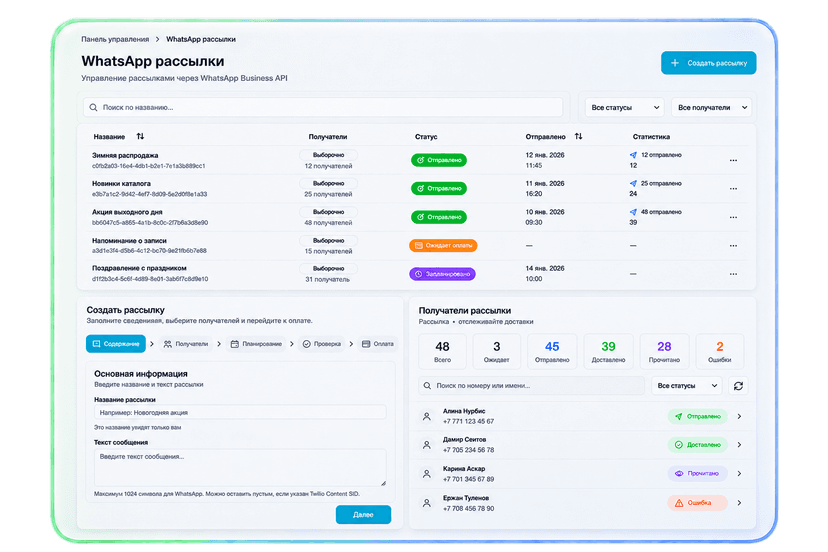Click Отправлено badge for Алина Нурбис
Image resolution: width=828 pixels, height=552 pixels.
point(697,416)
